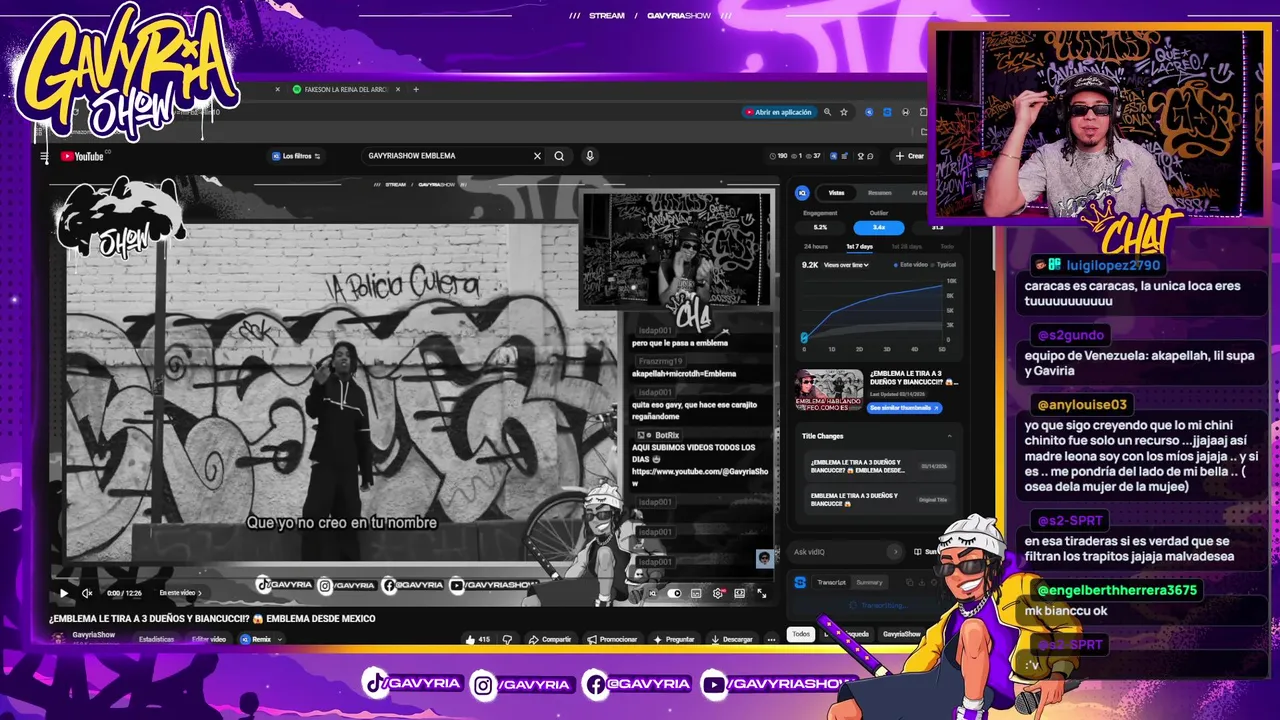Open Vistas tab in vidIQ panel
Image resolution: width=1280 pixels, height=720 pixels.
point(836,193)
